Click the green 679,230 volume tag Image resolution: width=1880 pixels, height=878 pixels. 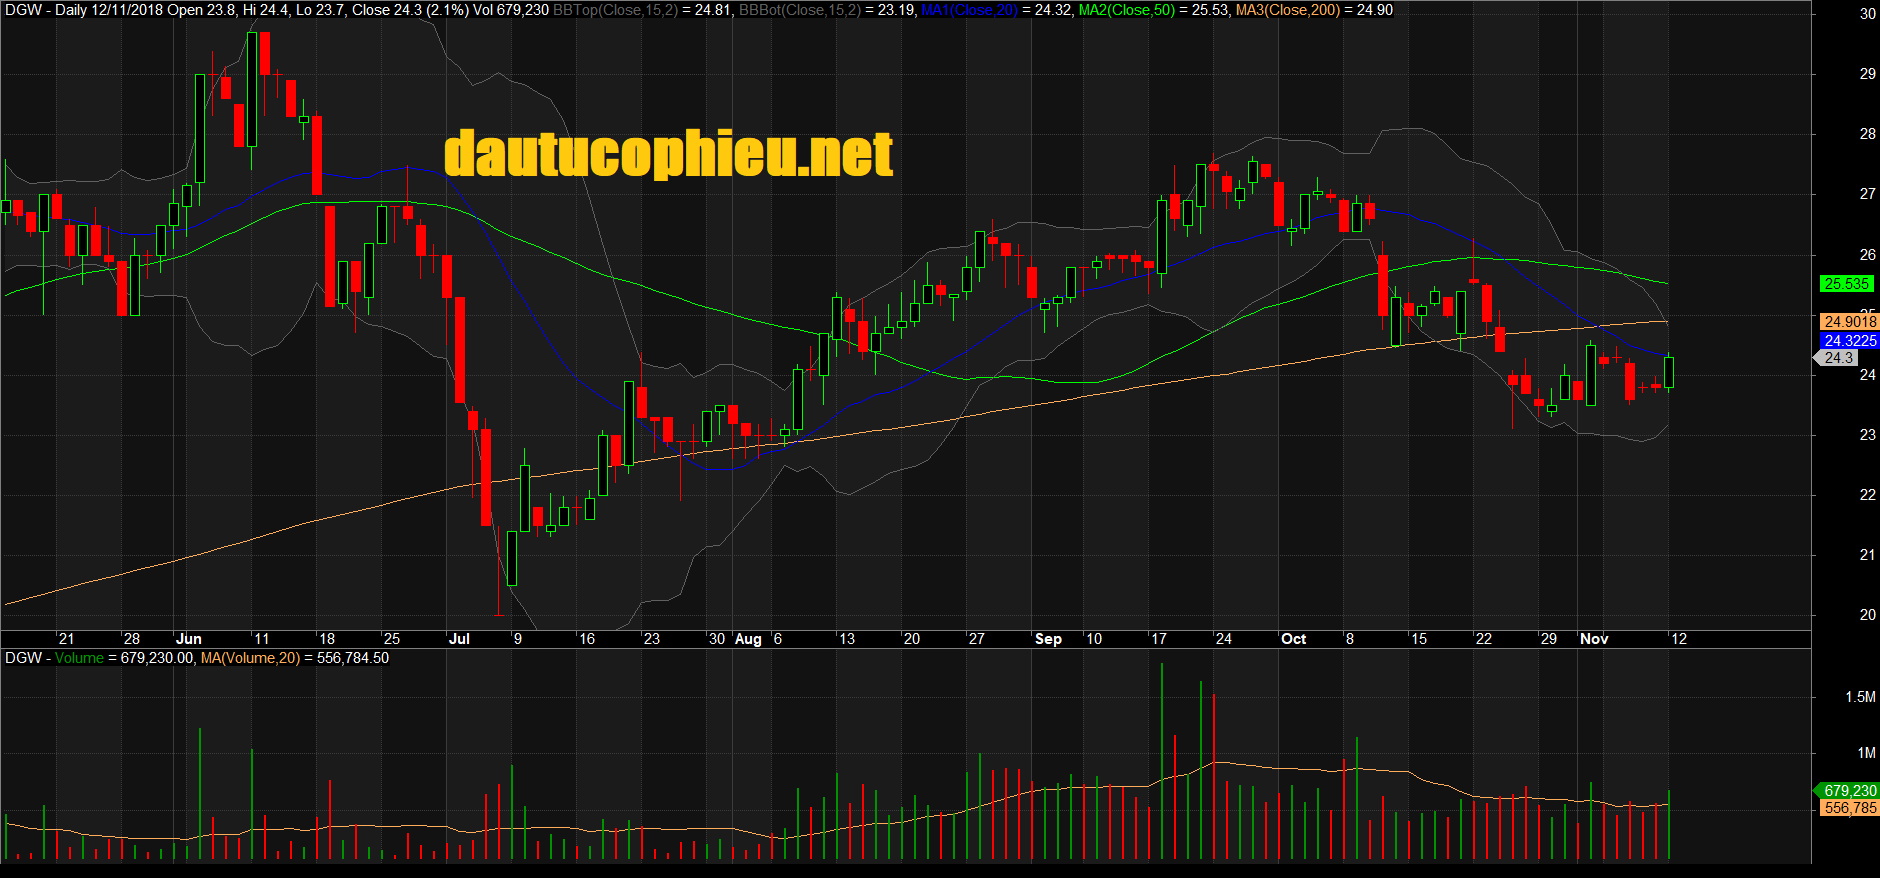(1848, 790)
